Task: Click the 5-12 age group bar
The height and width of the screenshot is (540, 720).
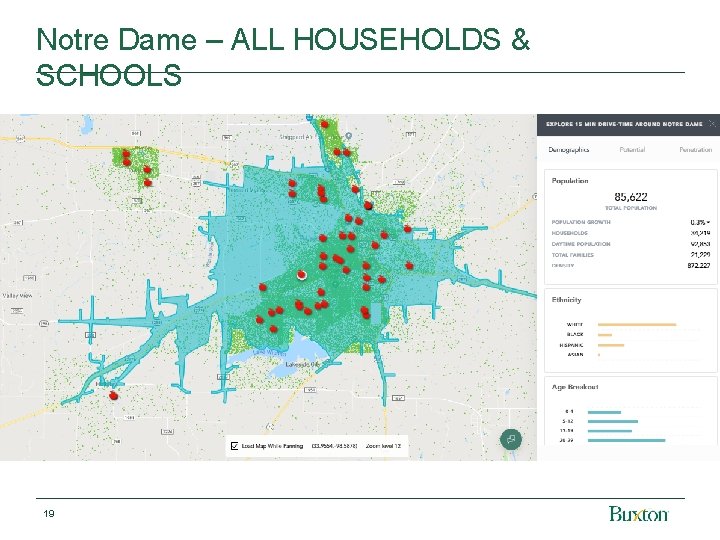Action: (x=613, y=421)
